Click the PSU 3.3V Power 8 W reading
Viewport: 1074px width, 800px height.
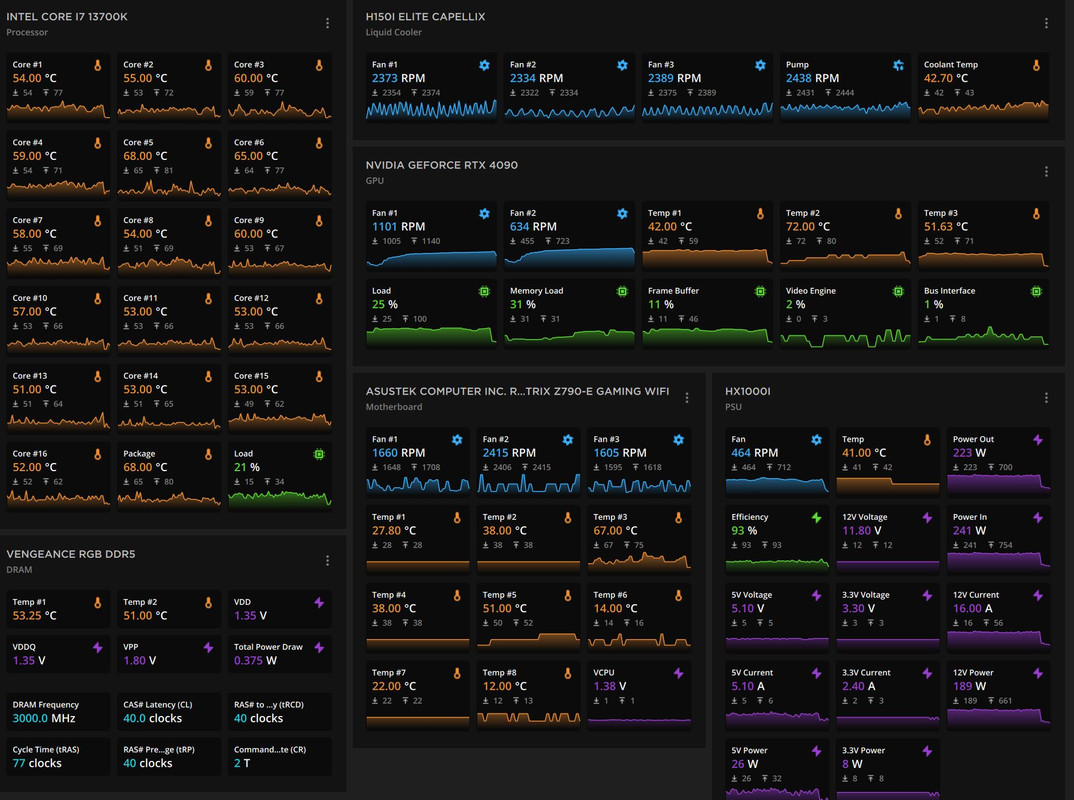click(852, 764)
